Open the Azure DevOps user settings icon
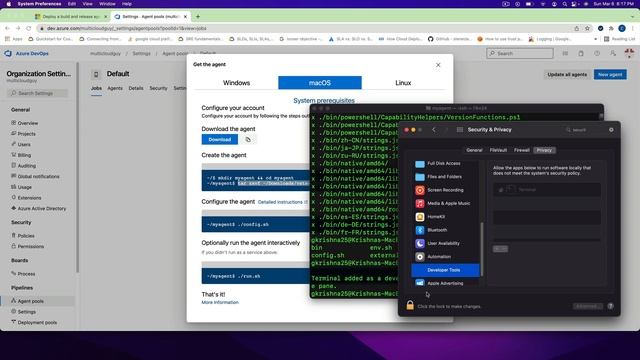This screenshot has height=360, width=640. (x=613, y=53)
